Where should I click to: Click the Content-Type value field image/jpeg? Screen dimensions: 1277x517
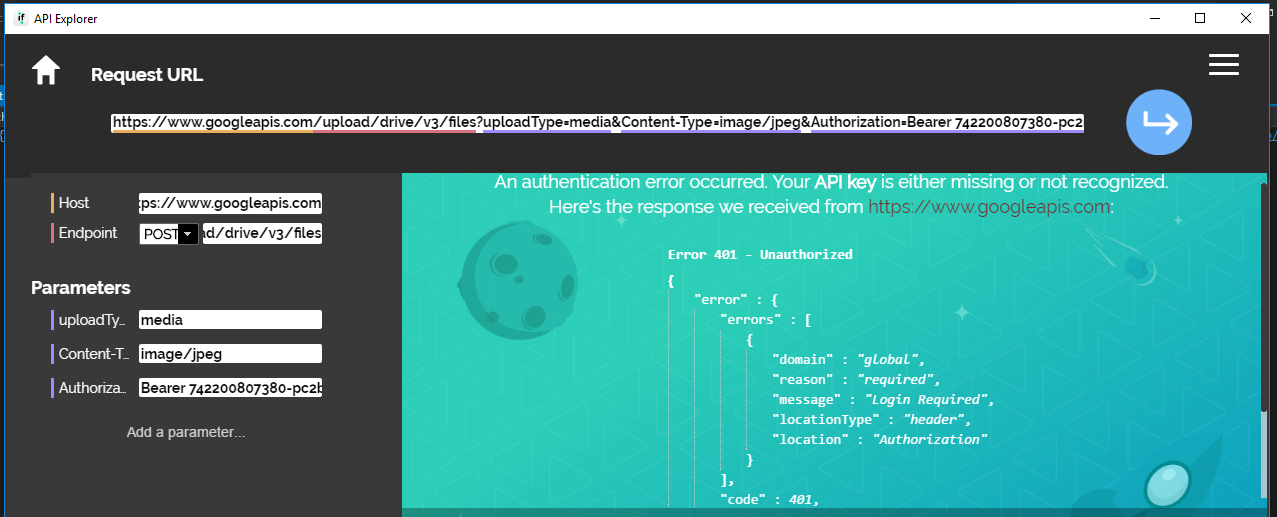(231, 354)
